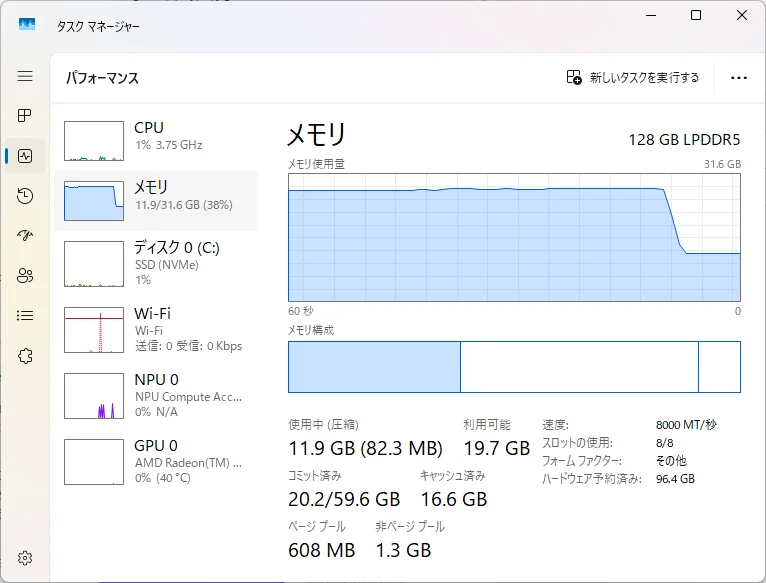
Task: Open the Details list page icon
Action: click(25, 316)
